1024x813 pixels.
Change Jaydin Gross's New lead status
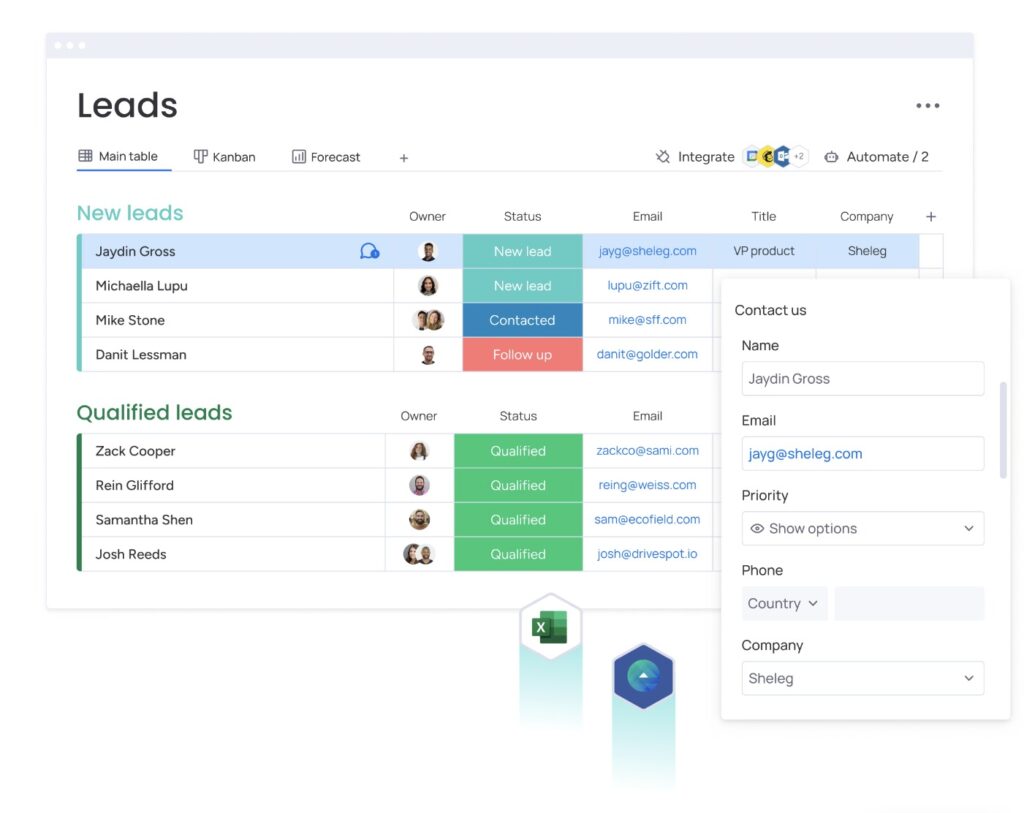click(522, 251)
